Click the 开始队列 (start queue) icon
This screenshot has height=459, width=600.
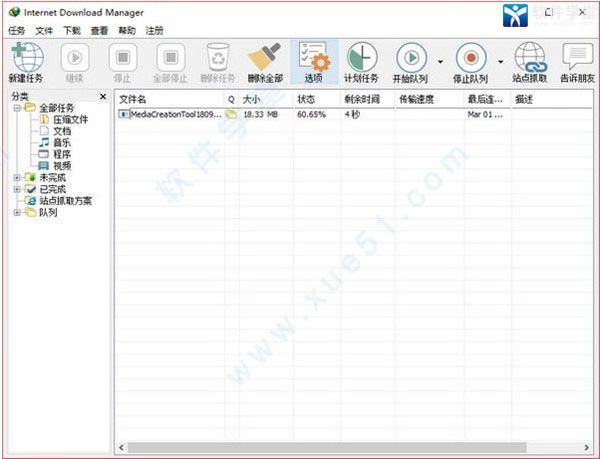[411, 57]
